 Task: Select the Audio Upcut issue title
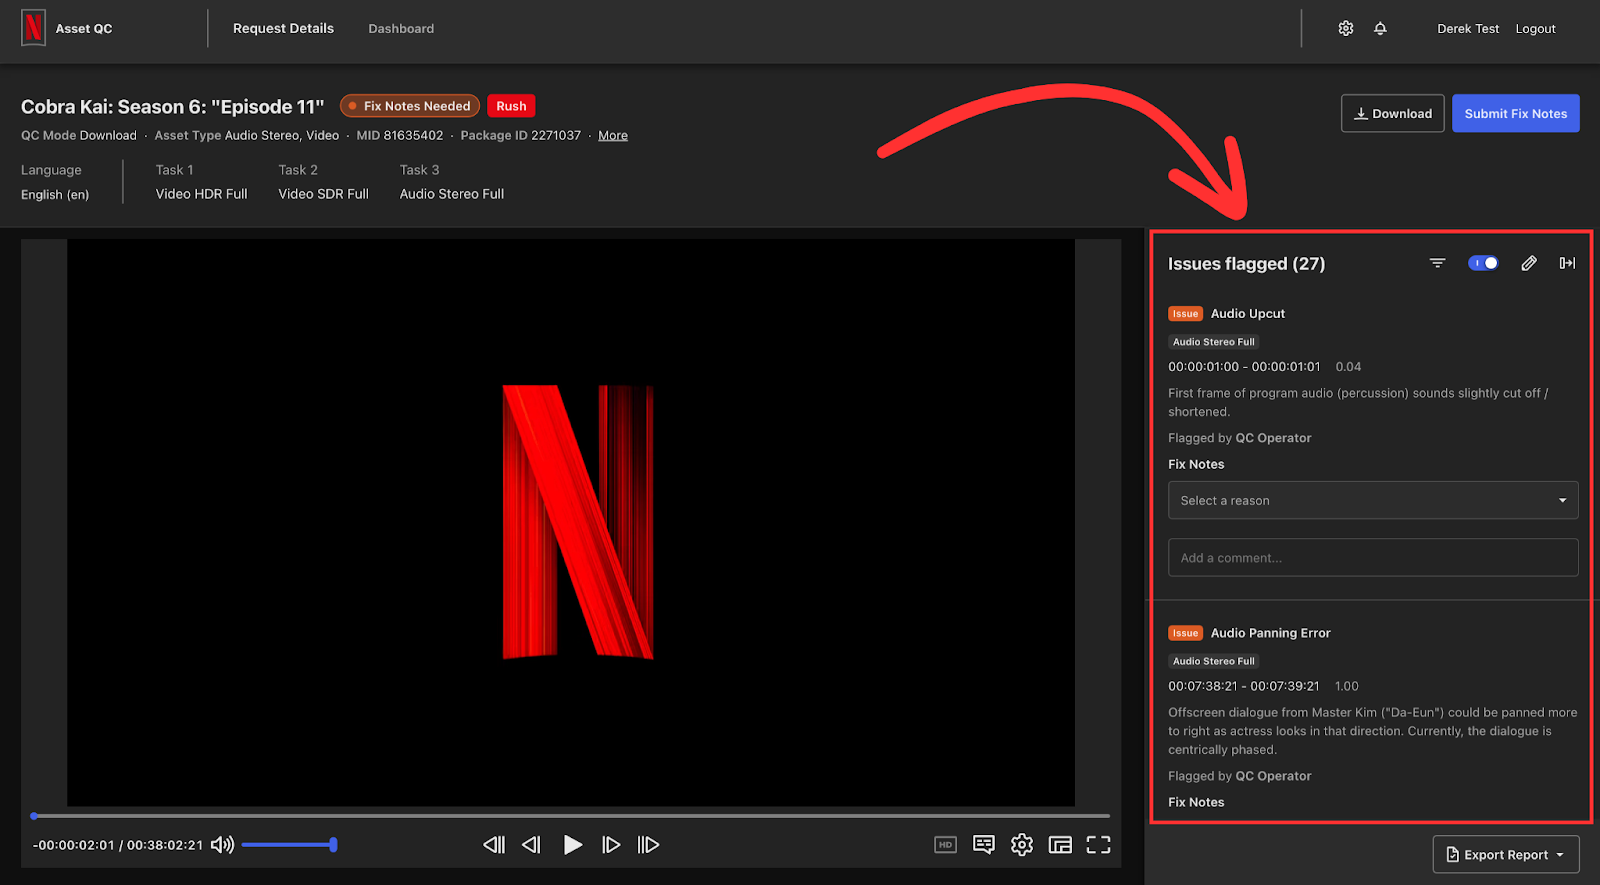pos(1248,313)
